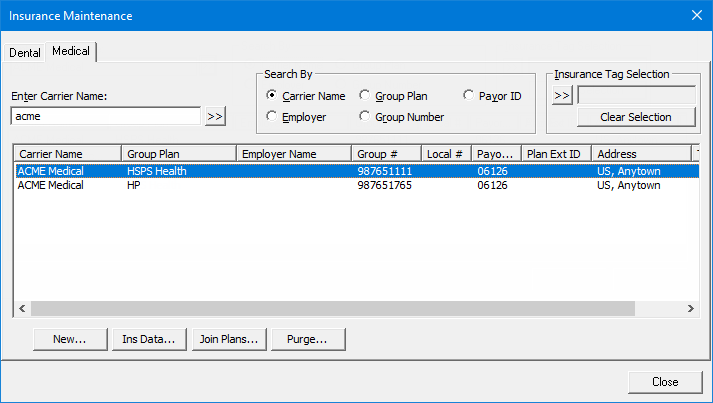
Task: Open Insurance Tag Selection arrow button
Action: (562, 96)
